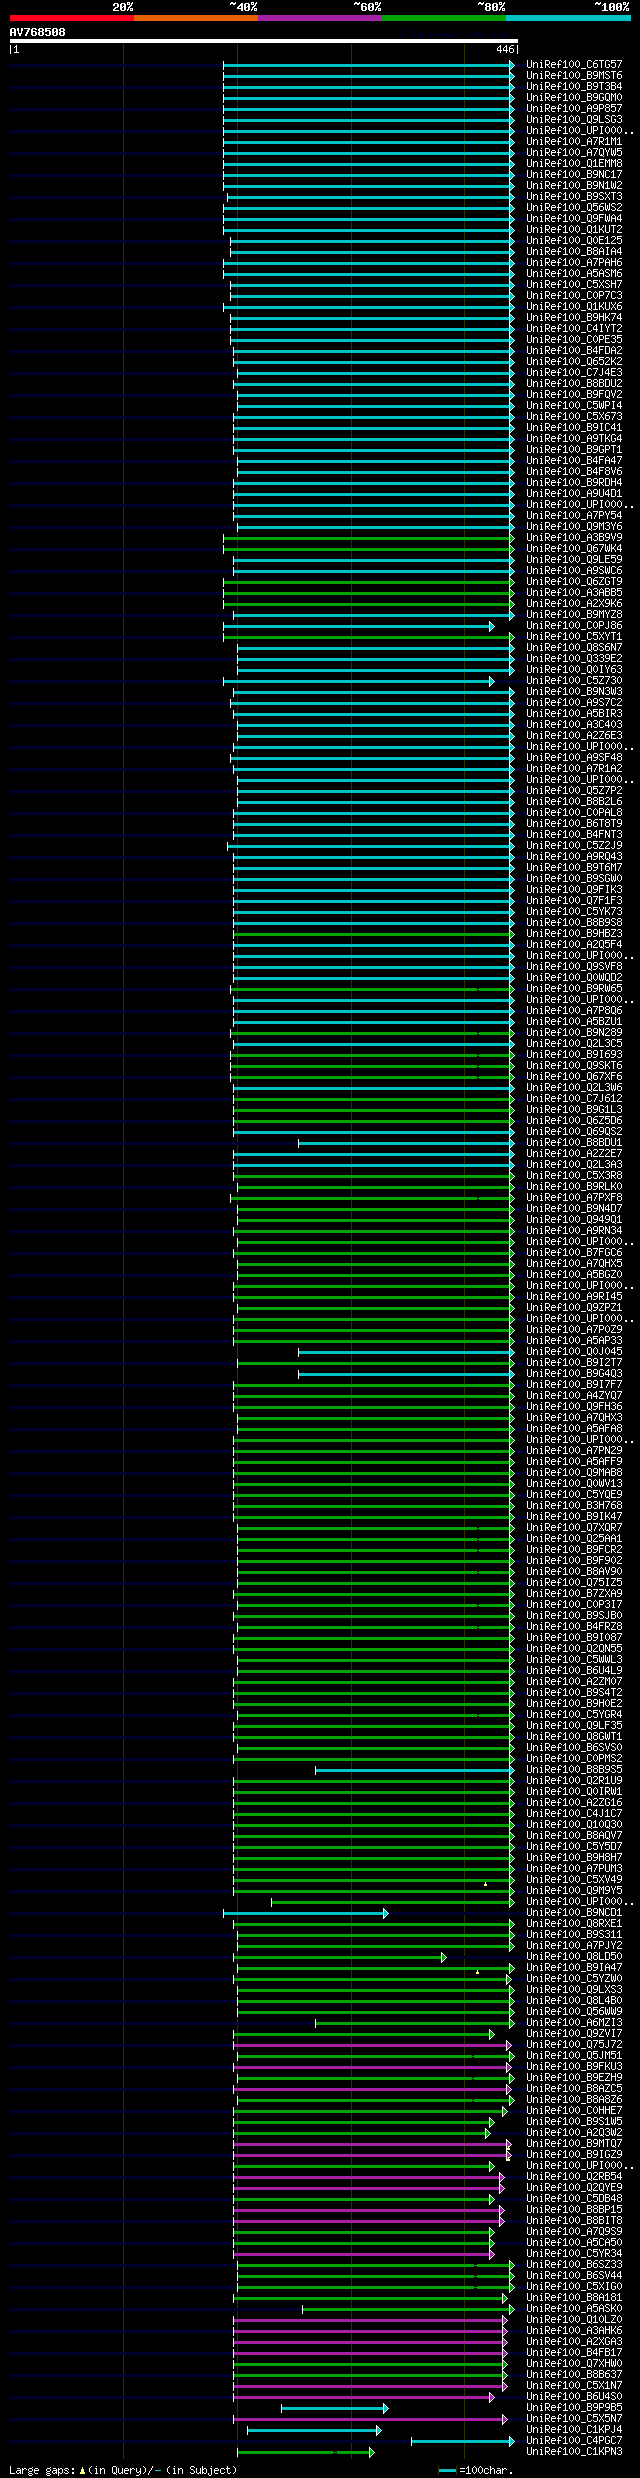Select the UniRef100_C0HHE7 label
640x2478 pixels.
[x=574, y=2110]
